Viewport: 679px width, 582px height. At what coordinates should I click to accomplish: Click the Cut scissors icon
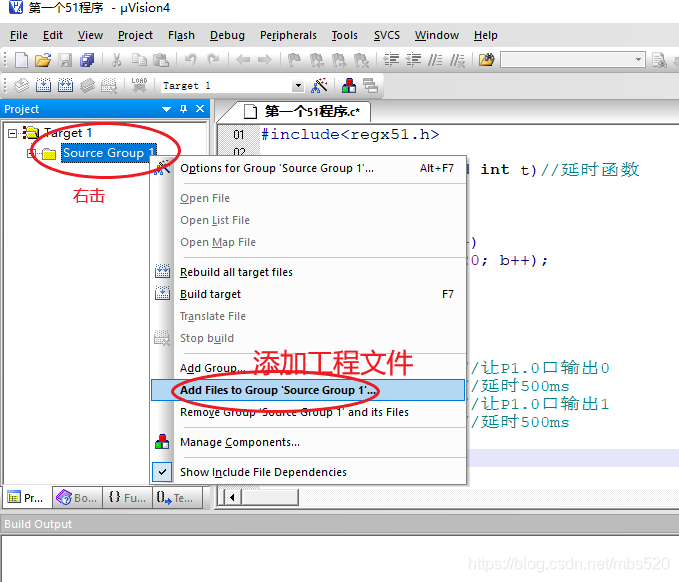click(x=116, y=60)
